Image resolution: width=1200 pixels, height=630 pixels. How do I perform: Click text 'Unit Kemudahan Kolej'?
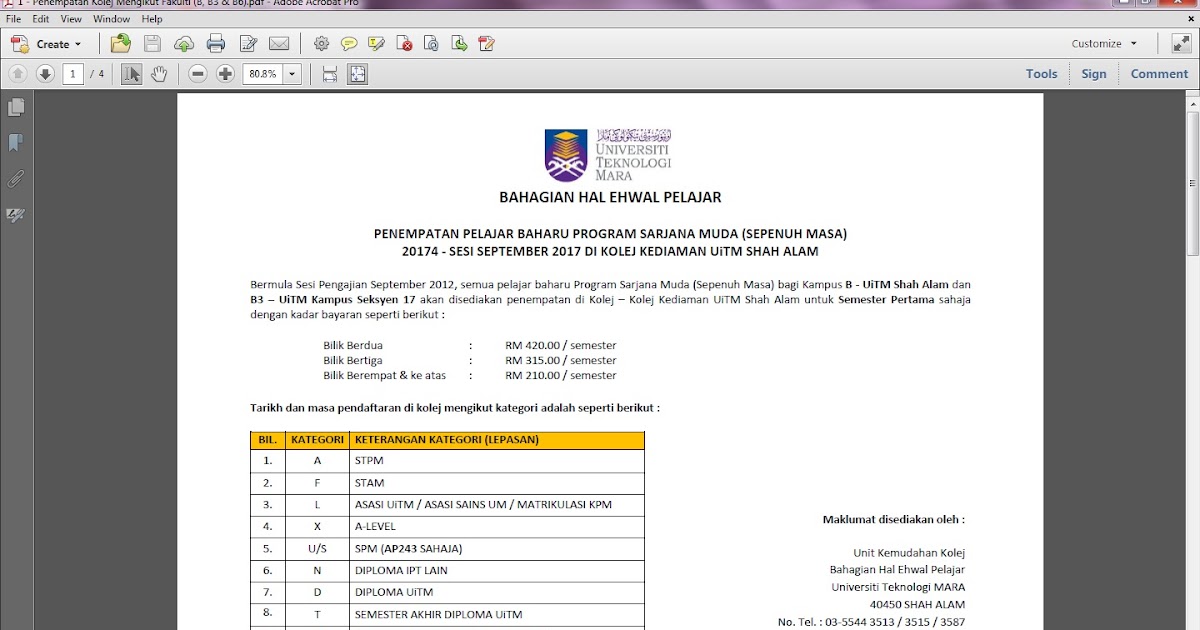pyautogui.click(x=909, y=553)
